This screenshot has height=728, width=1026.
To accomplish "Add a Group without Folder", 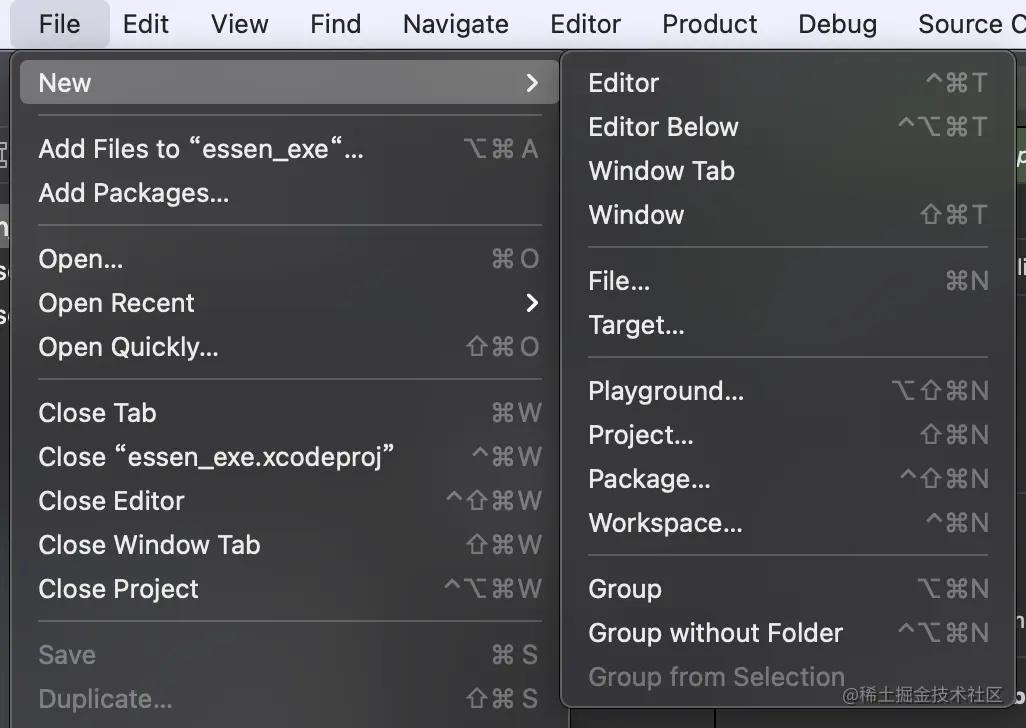I will [x=716, y=633].
